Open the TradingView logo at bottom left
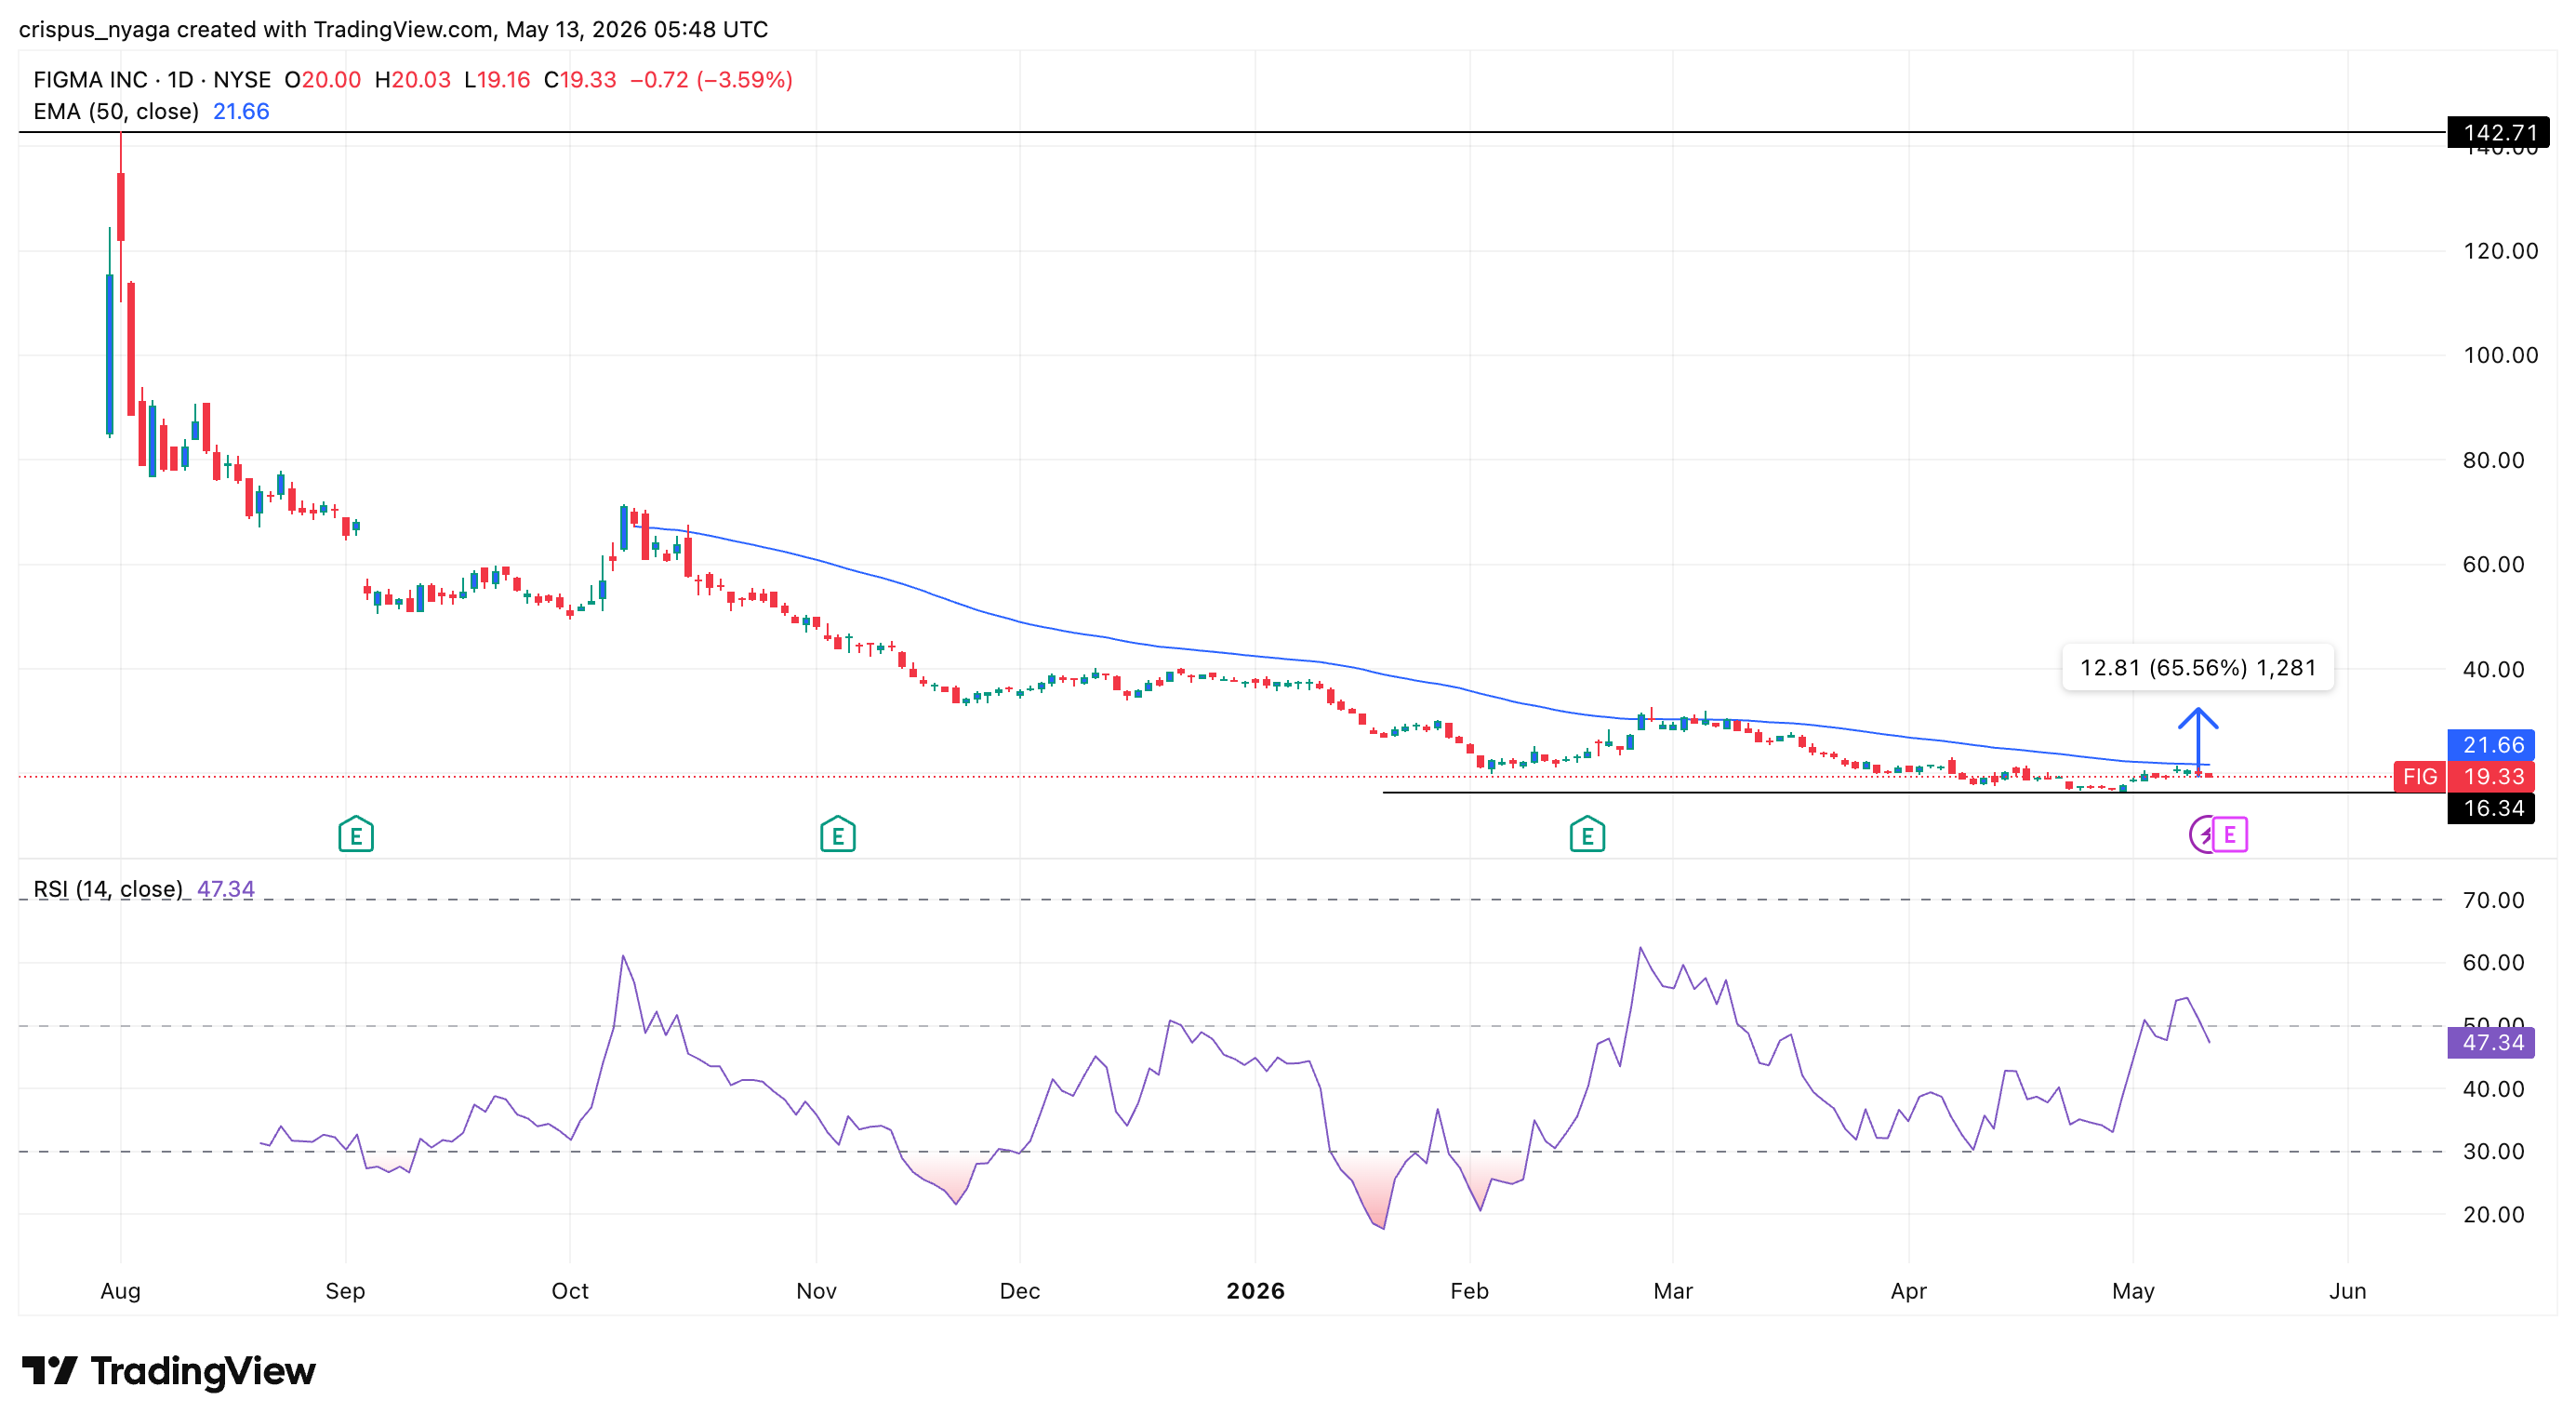 [x=168, y=1370]
